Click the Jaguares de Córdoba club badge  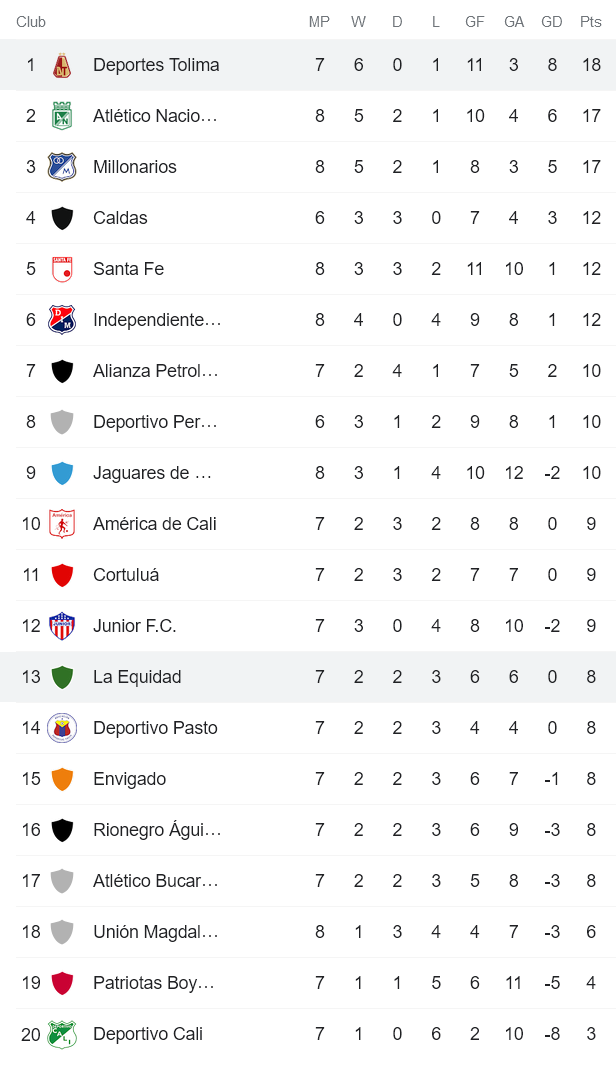61,472
